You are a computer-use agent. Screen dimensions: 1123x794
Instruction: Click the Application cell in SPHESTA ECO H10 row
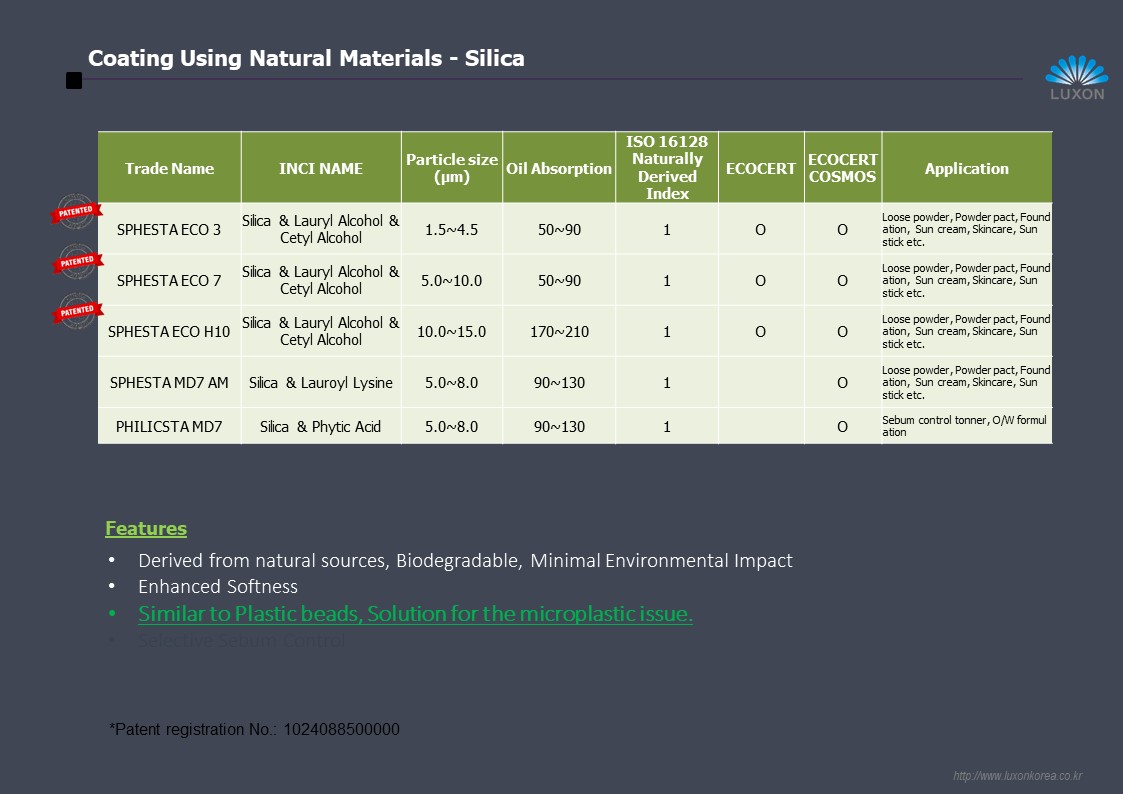[x=967, y=331]
